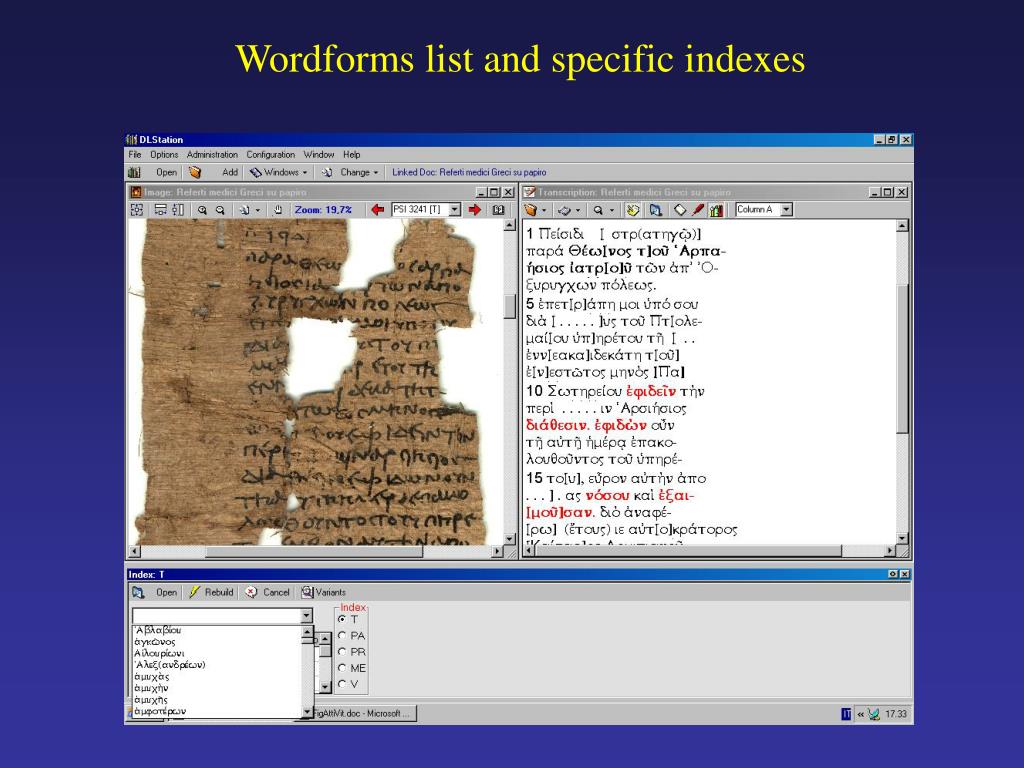1024x768 pixels.
Task: Click the red marker pen icon
Action: click(x=698, y=210)
